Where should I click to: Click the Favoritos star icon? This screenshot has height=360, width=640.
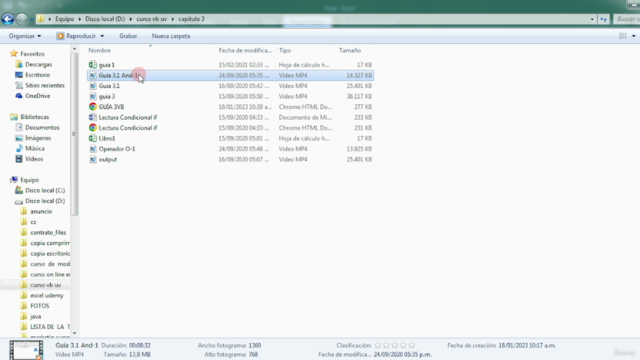(x=14, y=53)
